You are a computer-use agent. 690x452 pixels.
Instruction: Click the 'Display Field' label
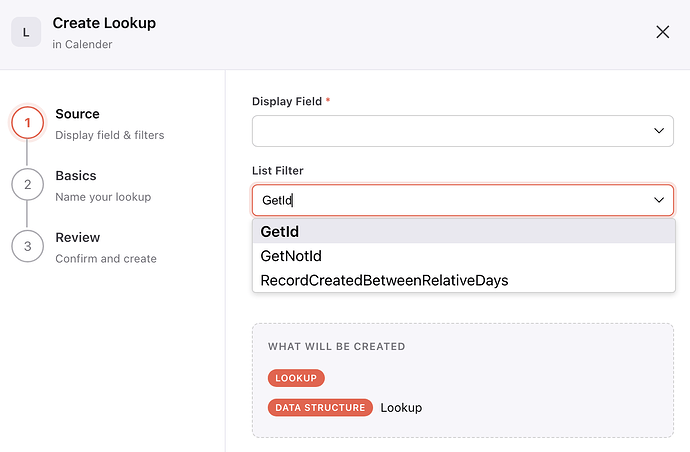pos(287,101)
